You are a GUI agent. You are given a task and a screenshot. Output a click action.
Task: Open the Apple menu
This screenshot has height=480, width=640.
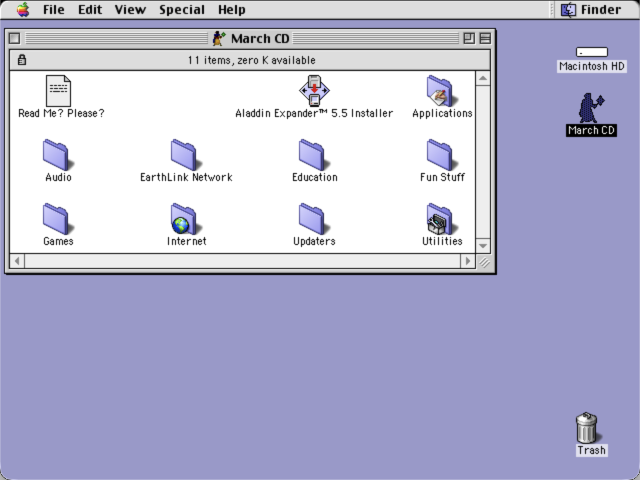(x=23, y=9)
